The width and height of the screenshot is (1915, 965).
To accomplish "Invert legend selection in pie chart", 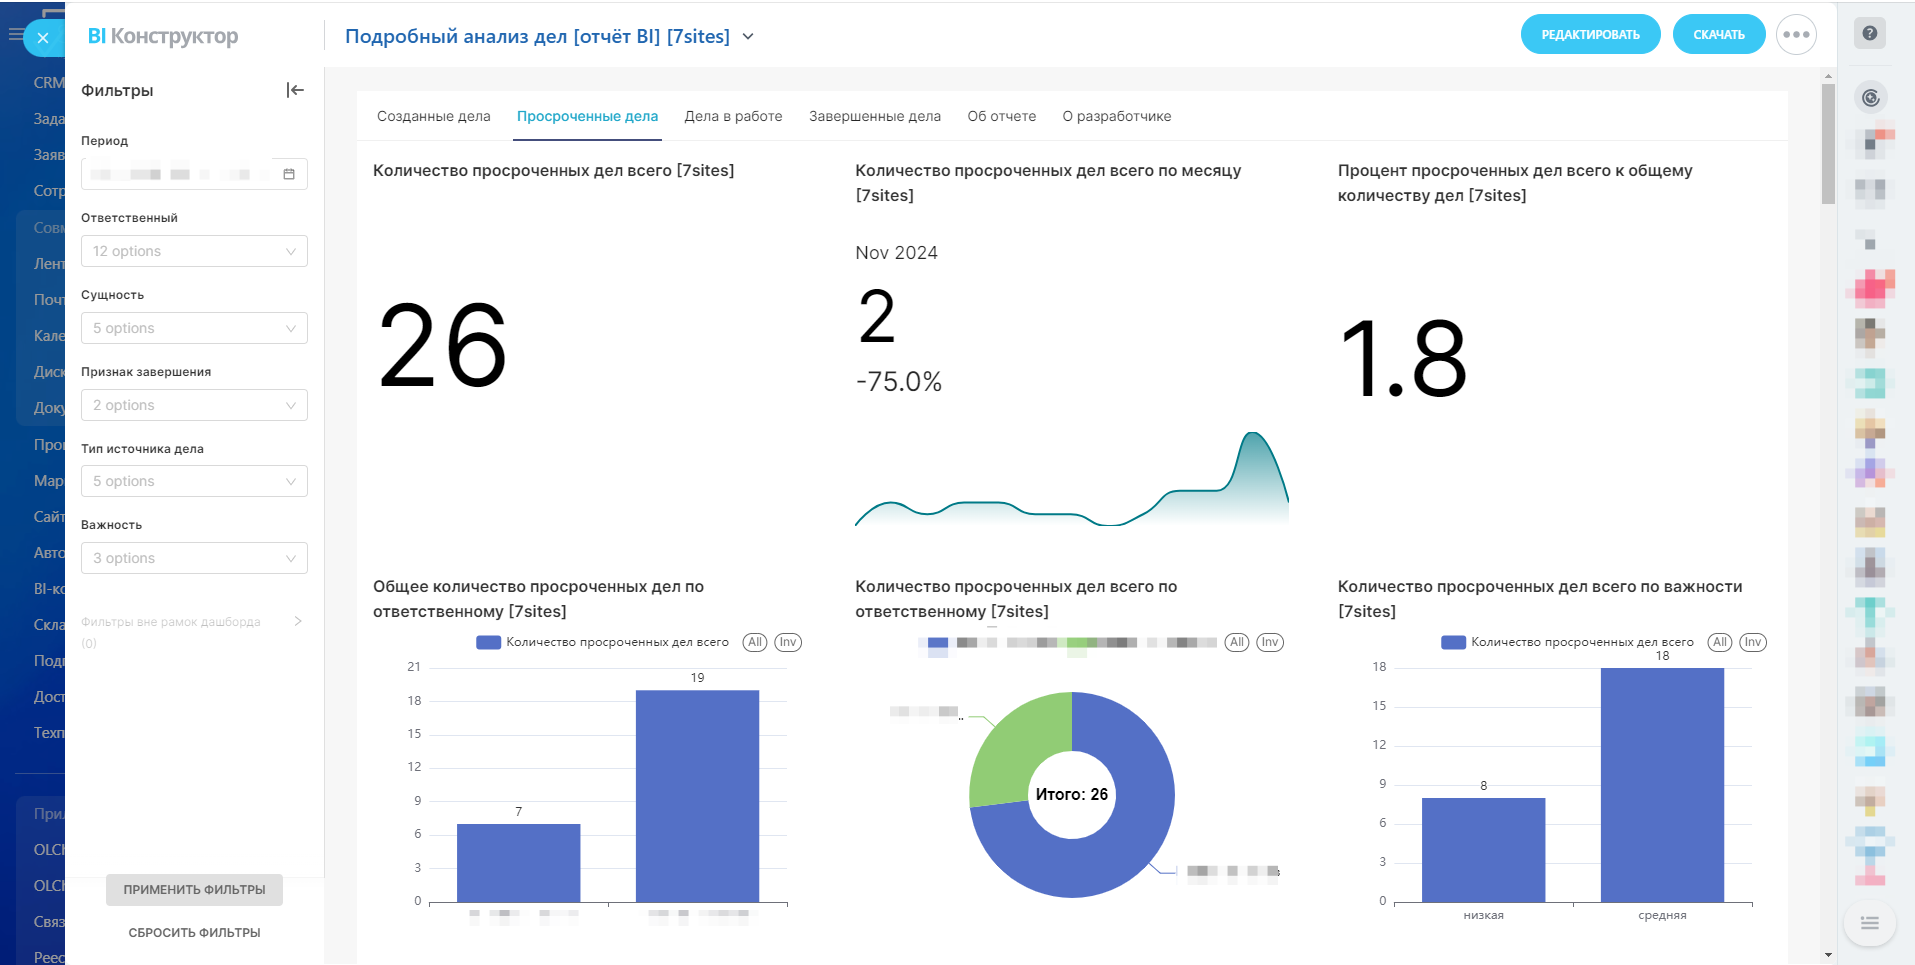I will pos(1269,642).
